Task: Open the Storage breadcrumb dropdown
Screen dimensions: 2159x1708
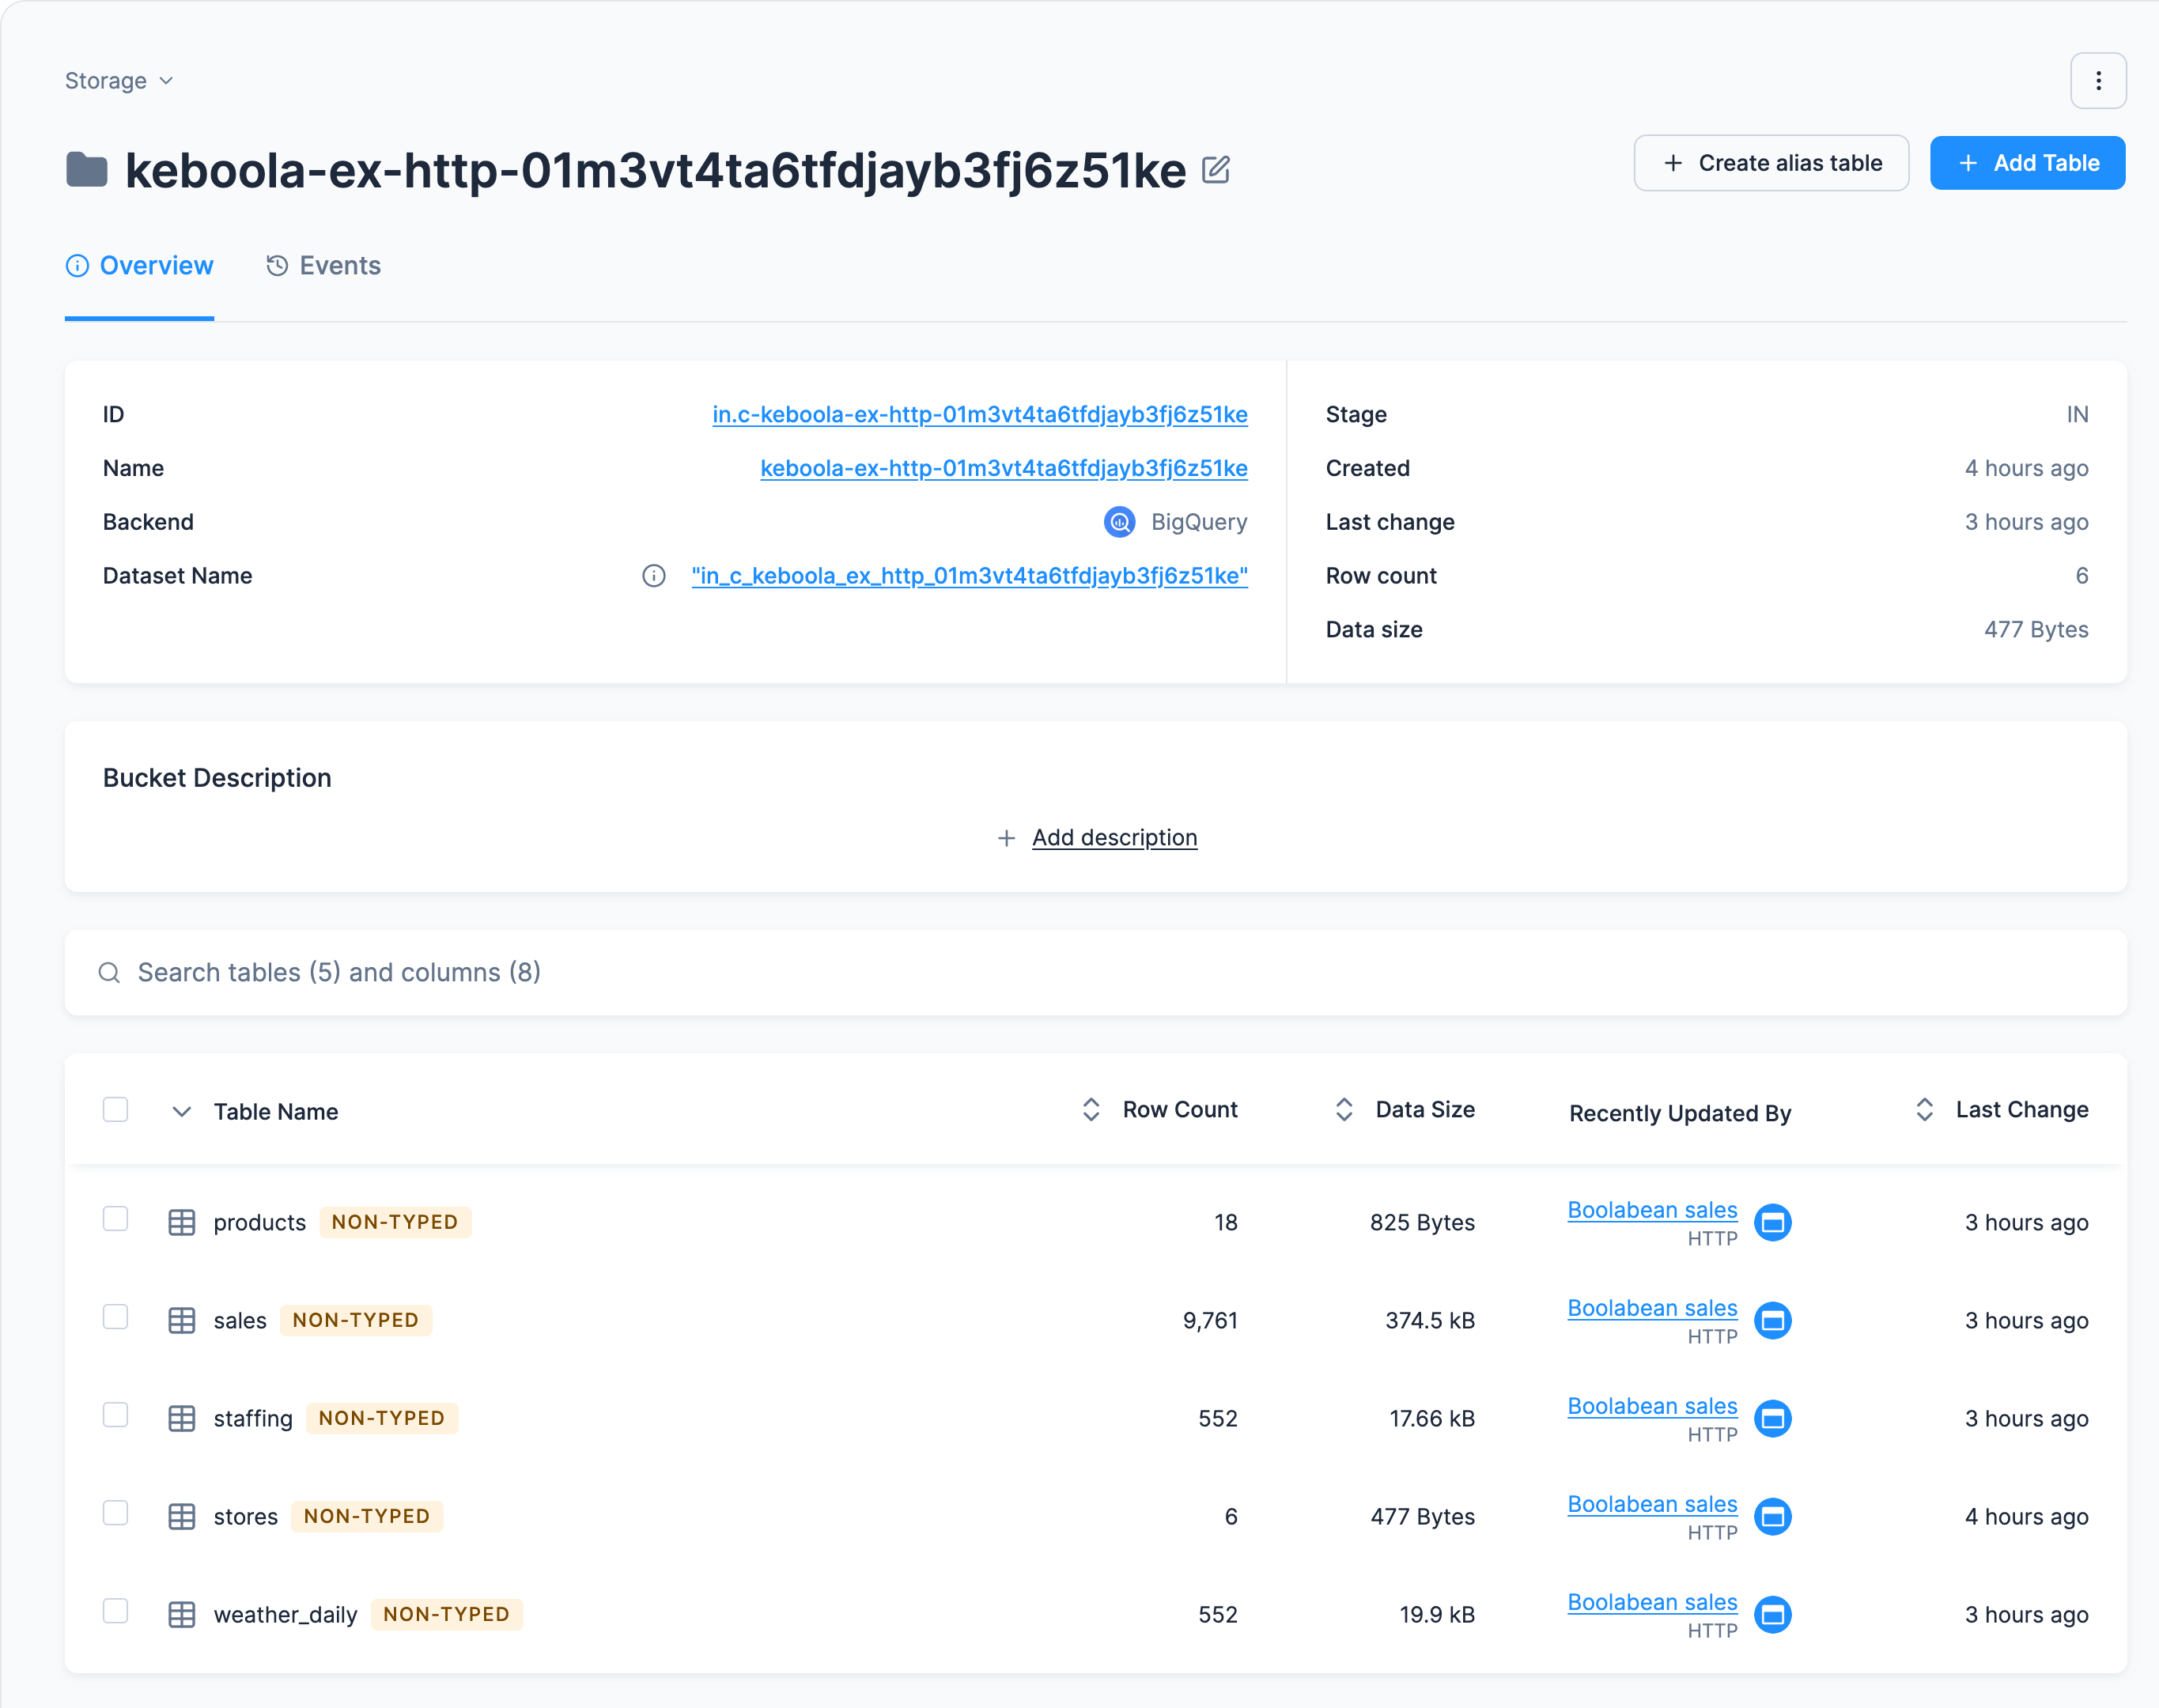Action: [x=119, y=81]
